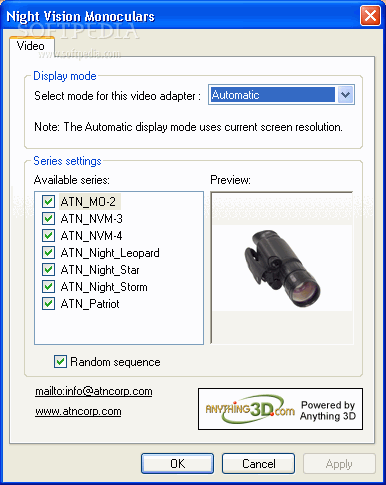The image size is (386, 485).
Task: Toggle the ATN_MO-2 checkbox
Action: click(48, 201)
